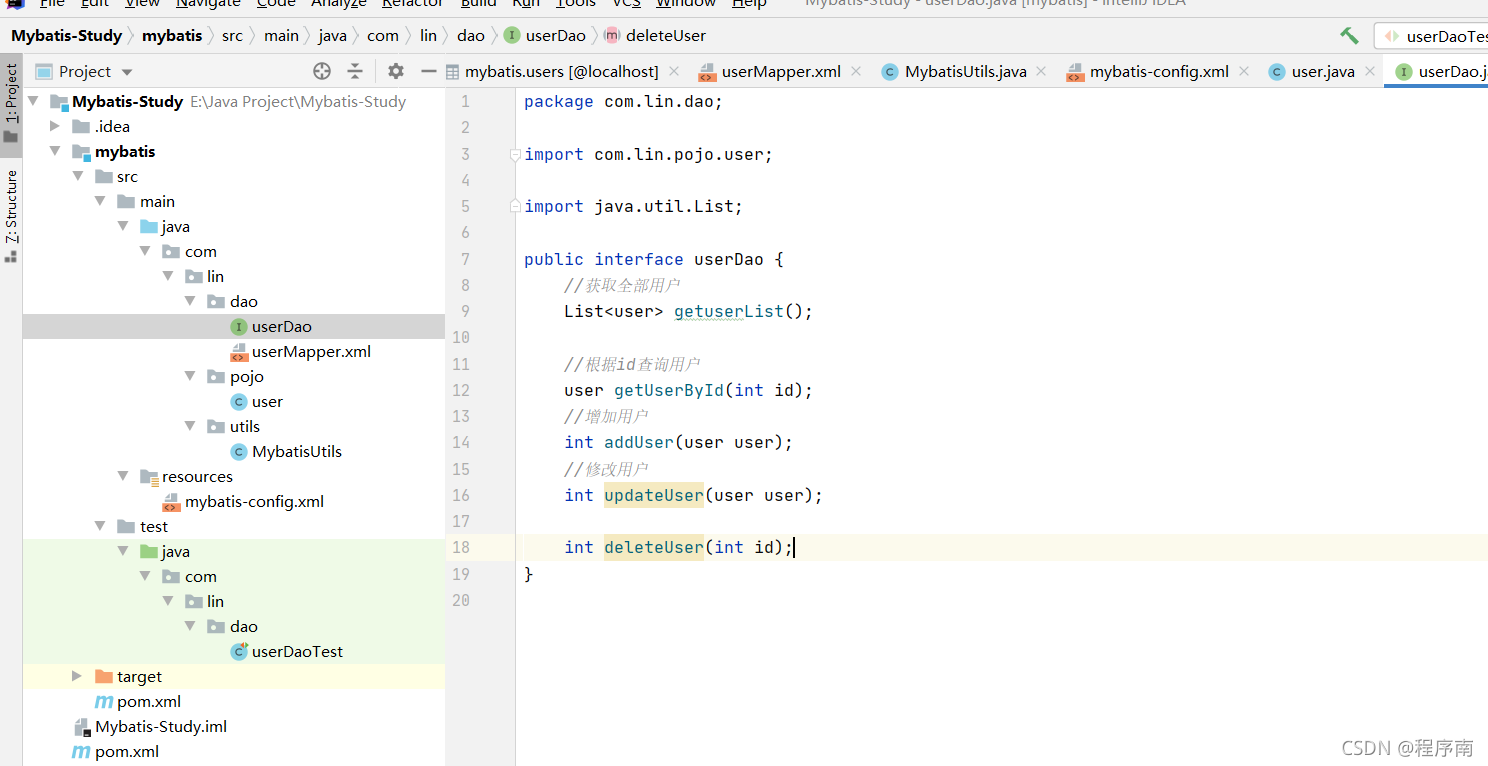Click the Build project hammer icon
This screenshot has width=1488, height=766.
pos(1349,36)
